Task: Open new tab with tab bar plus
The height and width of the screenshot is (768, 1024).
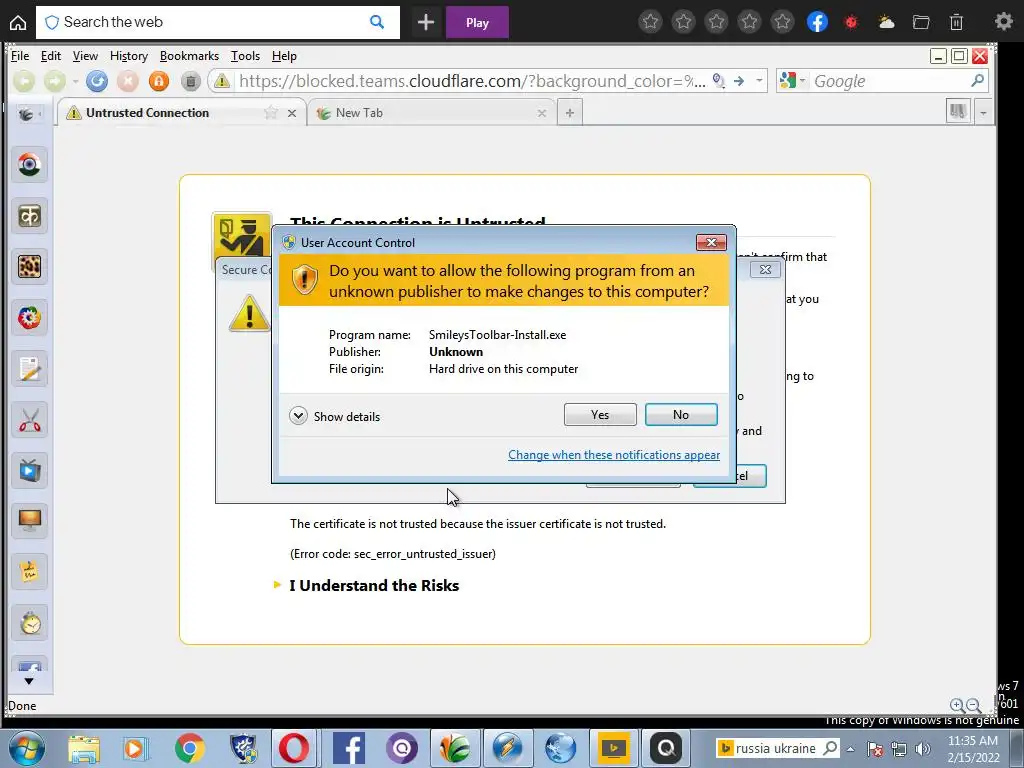Action: 569,113
